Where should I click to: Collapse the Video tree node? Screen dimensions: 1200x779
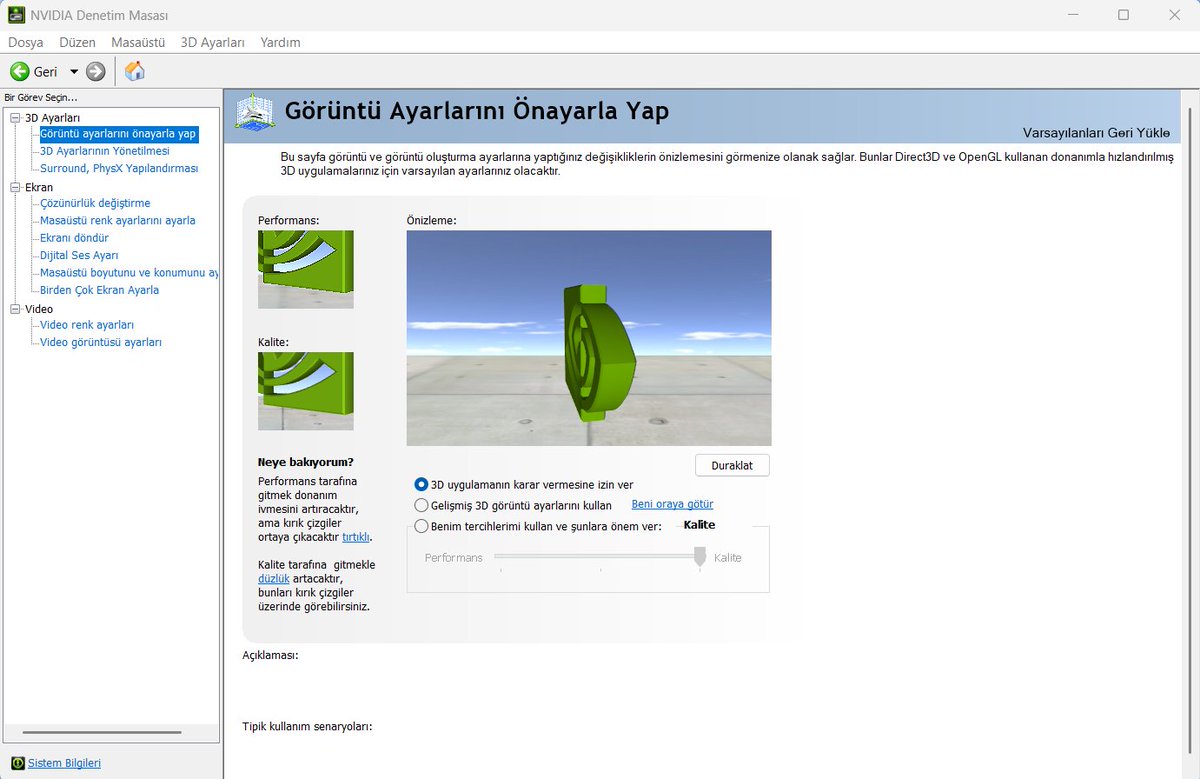pos(15,309)
